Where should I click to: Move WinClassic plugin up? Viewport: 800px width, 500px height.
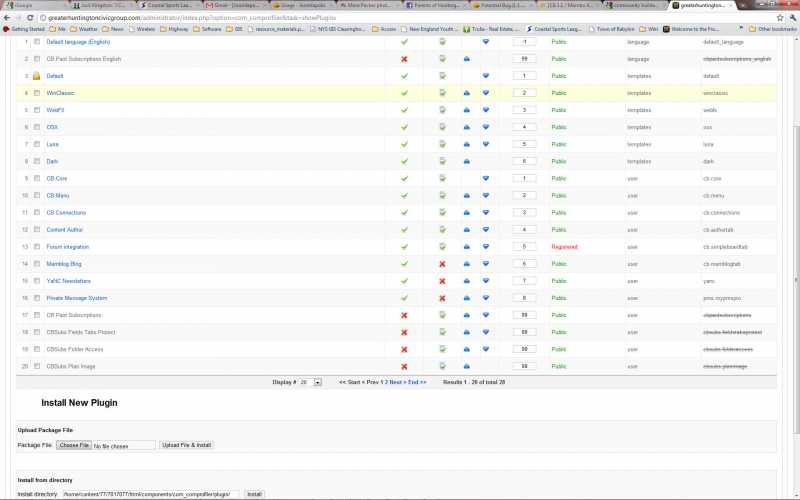coord(466,93)
